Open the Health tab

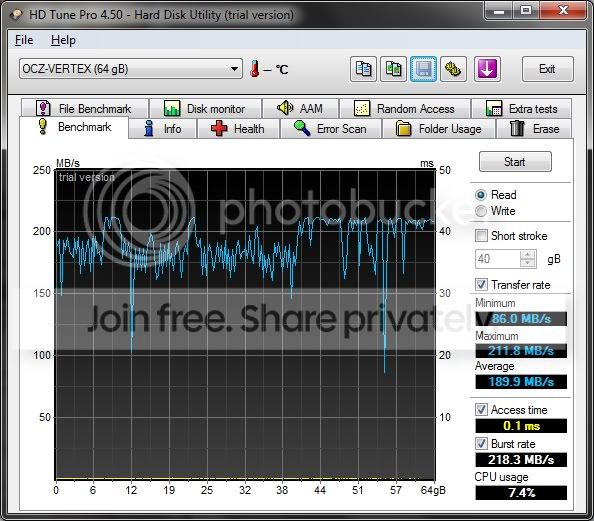238,129
